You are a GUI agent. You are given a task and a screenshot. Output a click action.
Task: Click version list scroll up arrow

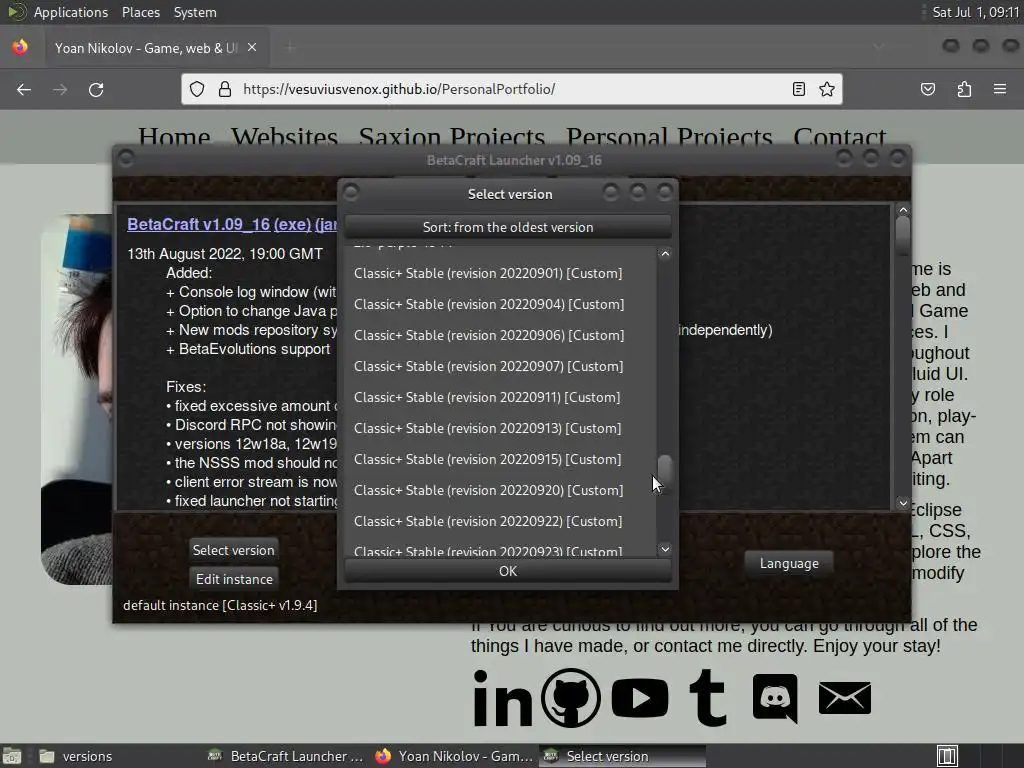tap(665, 254)
